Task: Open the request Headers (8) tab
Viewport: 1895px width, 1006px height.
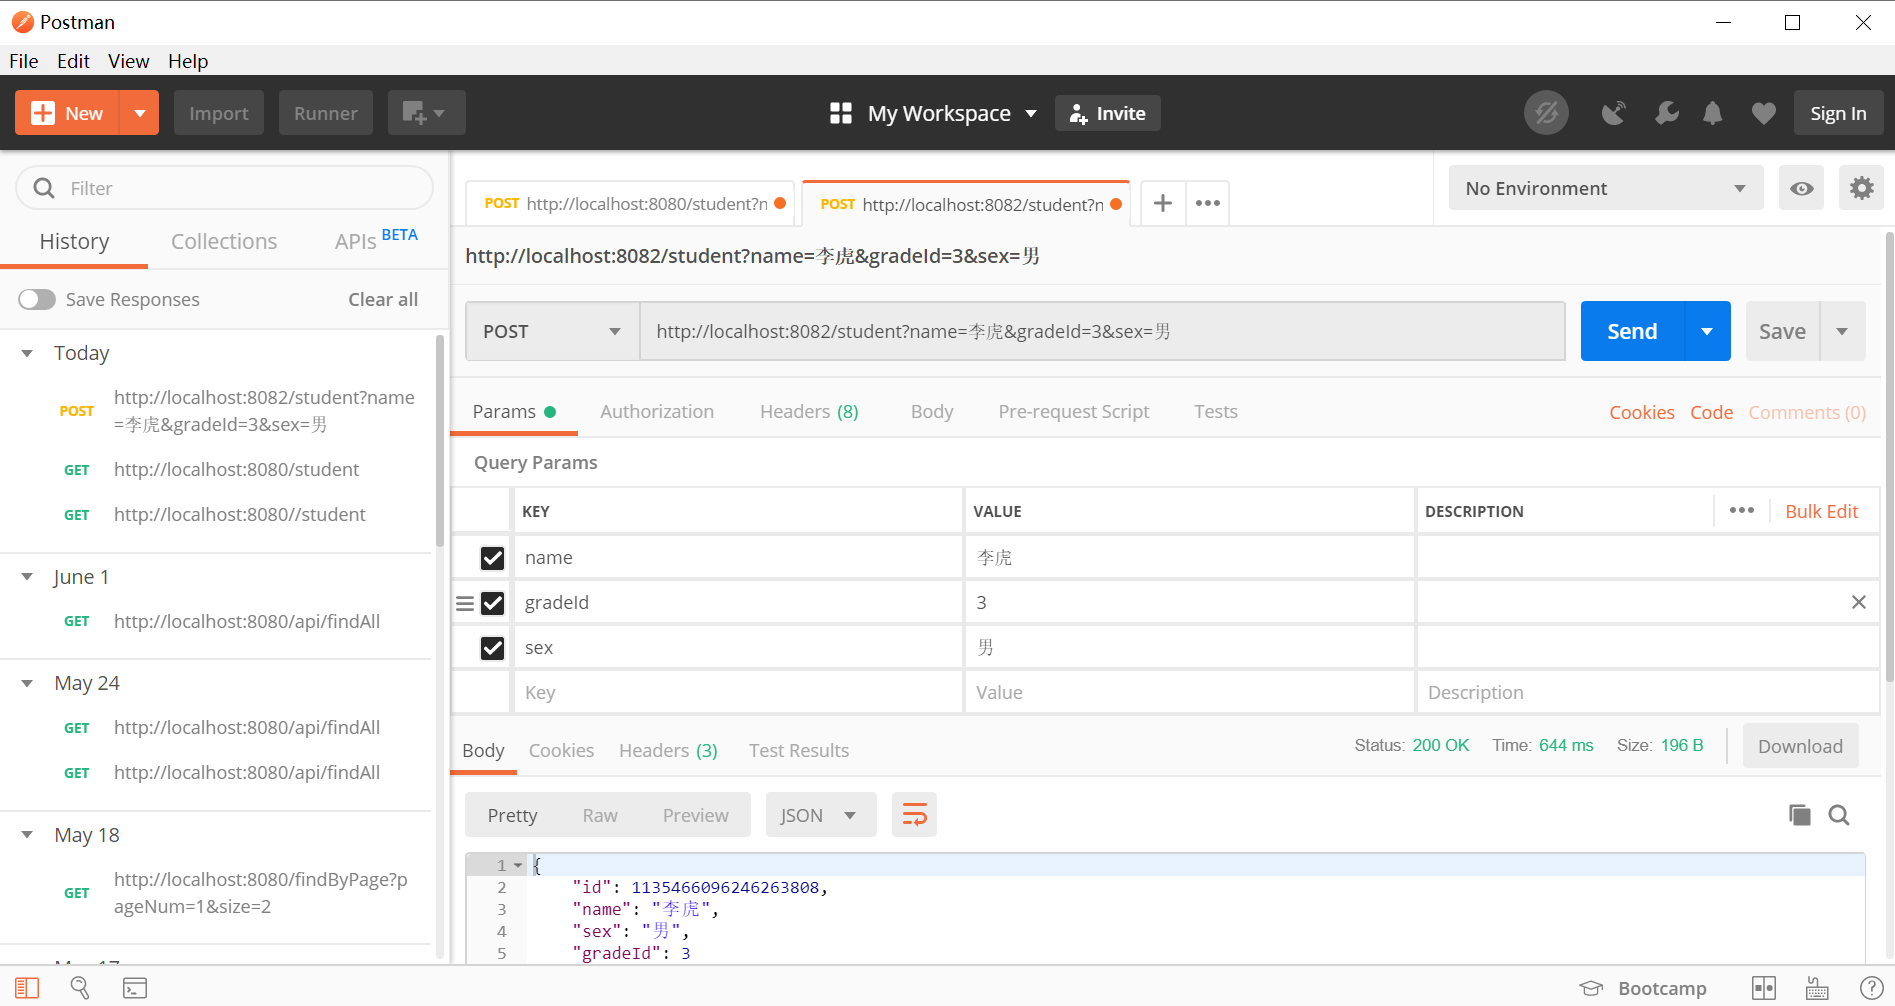Action: (809, 411)
